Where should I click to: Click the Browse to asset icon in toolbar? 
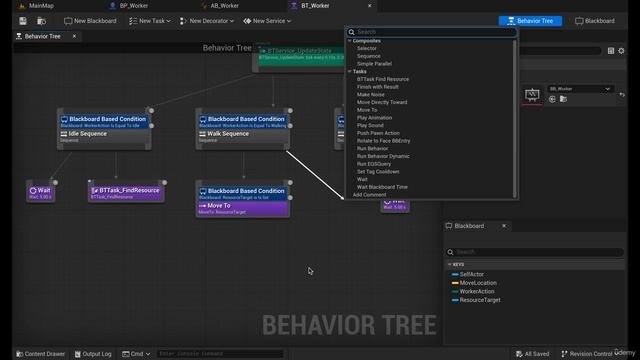coord(41,21)
